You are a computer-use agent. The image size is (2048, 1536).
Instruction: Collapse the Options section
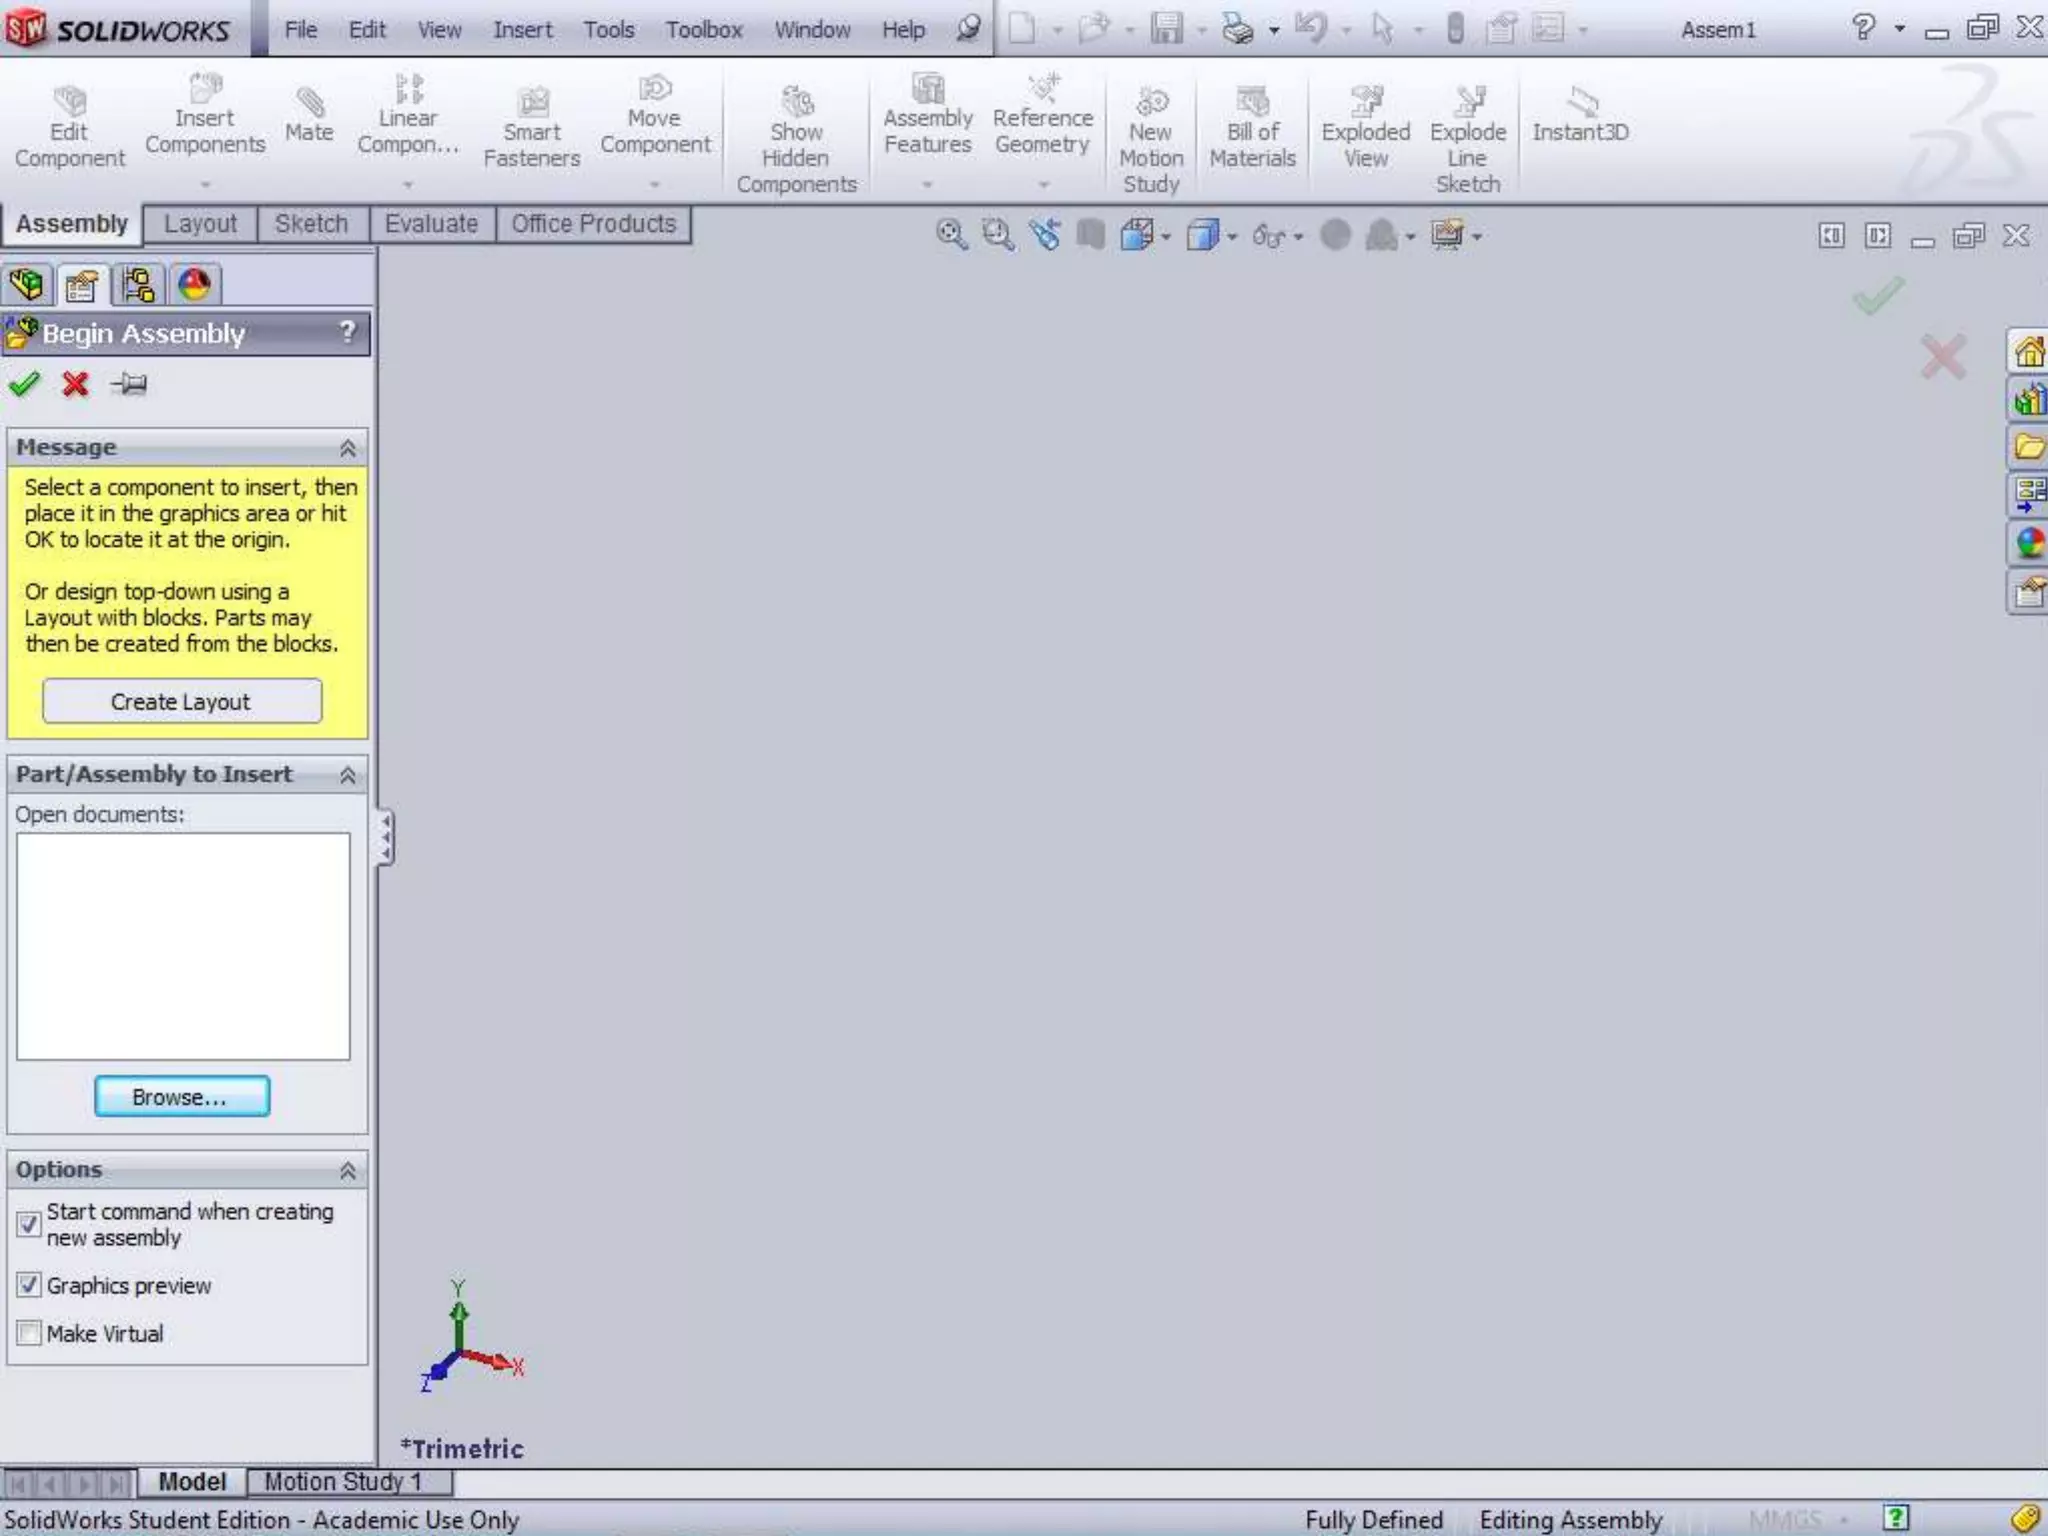tap(347, 1170)
